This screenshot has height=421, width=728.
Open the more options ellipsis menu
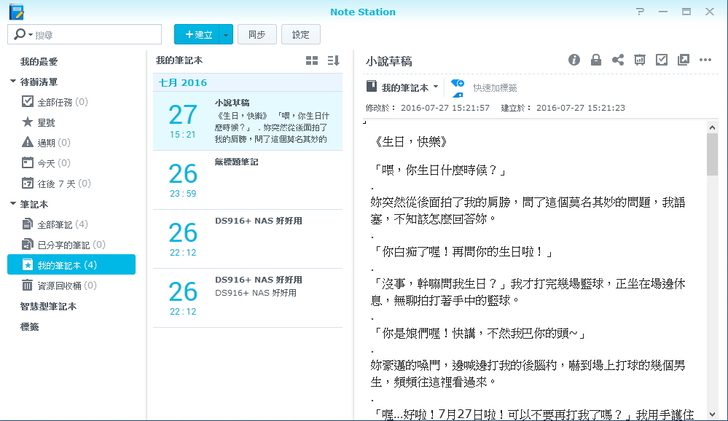706,60
